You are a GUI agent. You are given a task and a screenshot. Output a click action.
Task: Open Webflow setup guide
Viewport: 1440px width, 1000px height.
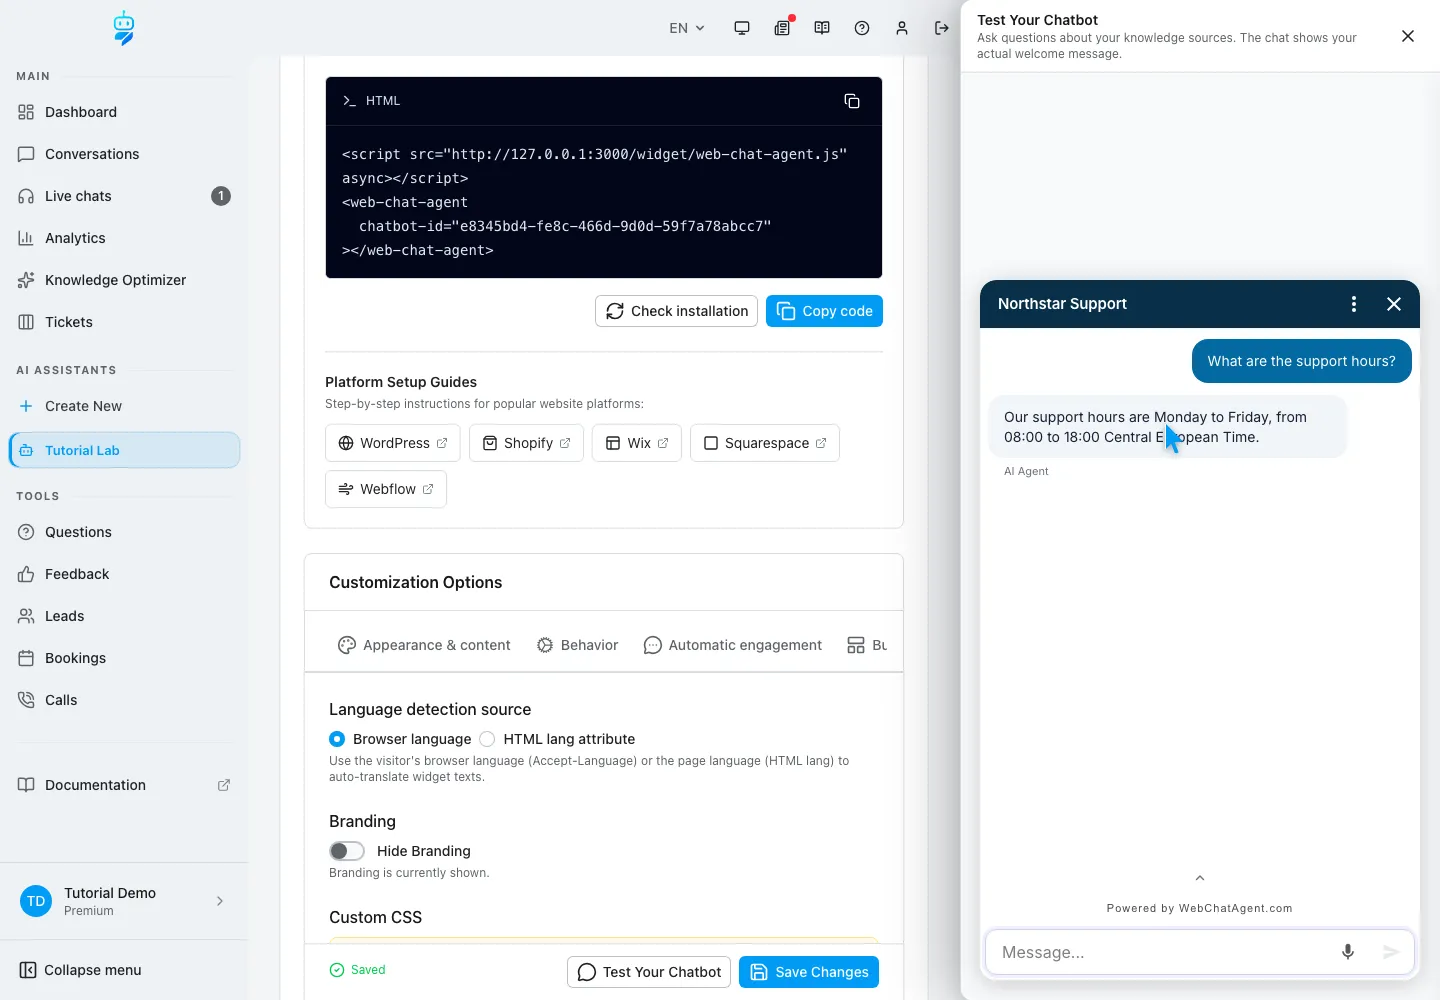(x=386, y=489)
